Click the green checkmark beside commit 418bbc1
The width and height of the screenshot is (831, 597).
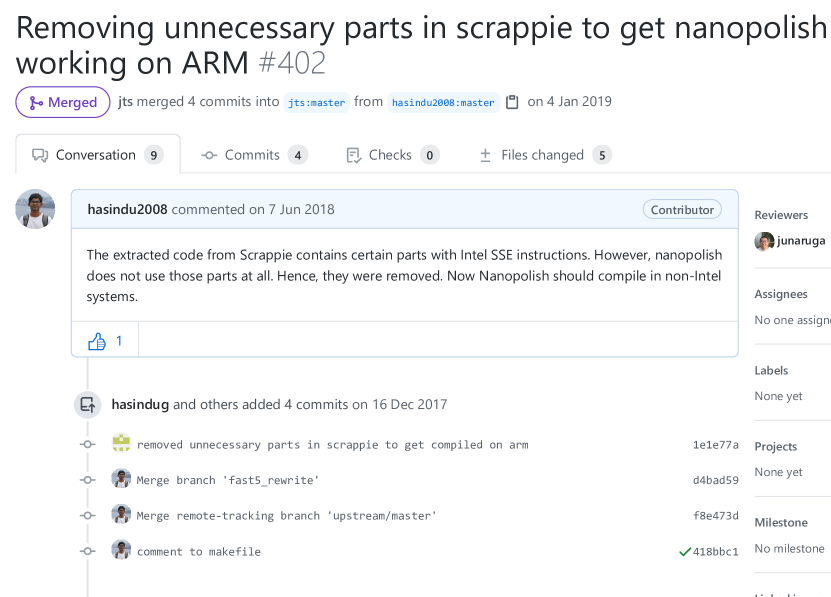point(684,550)
